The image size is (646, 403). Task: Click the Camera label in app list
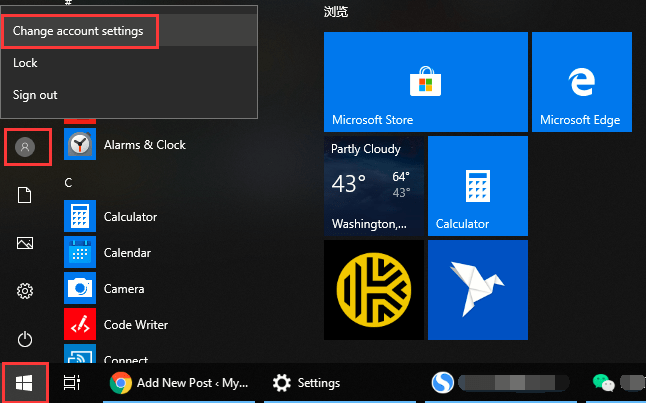tap(124, 289)
